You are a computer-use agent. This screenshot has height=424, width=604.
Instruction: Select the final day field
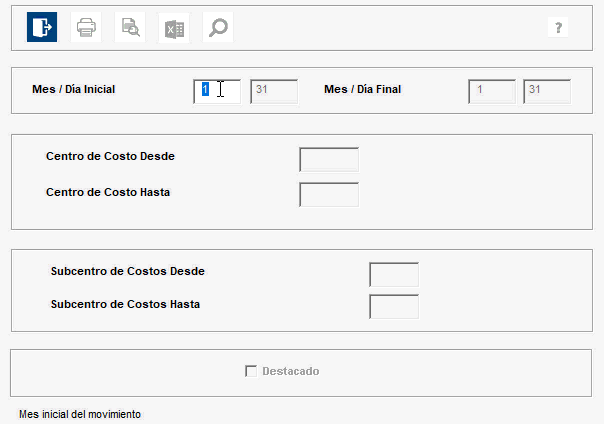pos(547,91)
